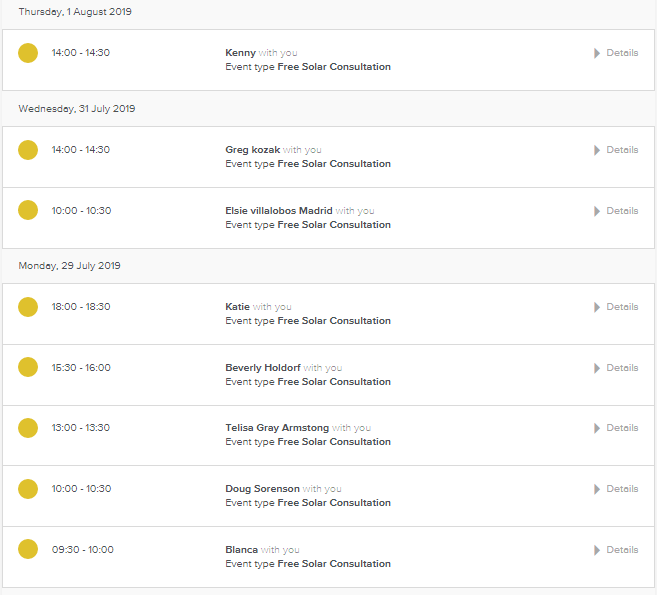Viewport: 657px width, 595px height.
Task: Open Details for Katie's 18:00 event
Action: click(616, 307)
